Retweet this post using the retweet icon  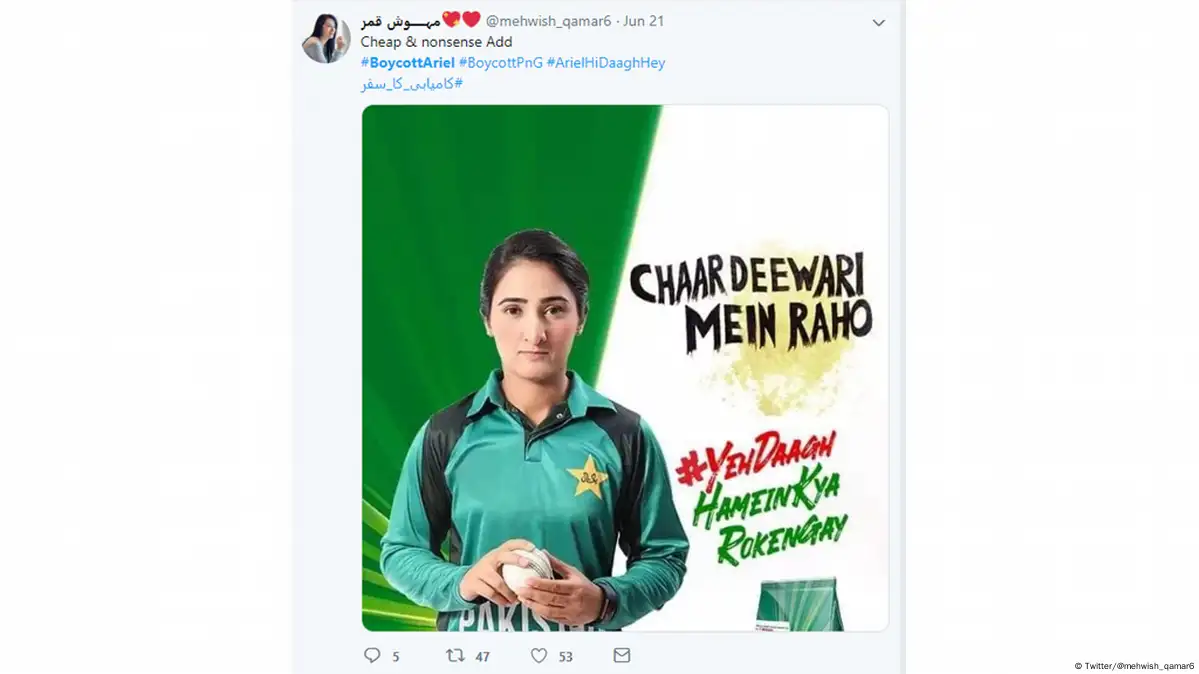point(455,656)
